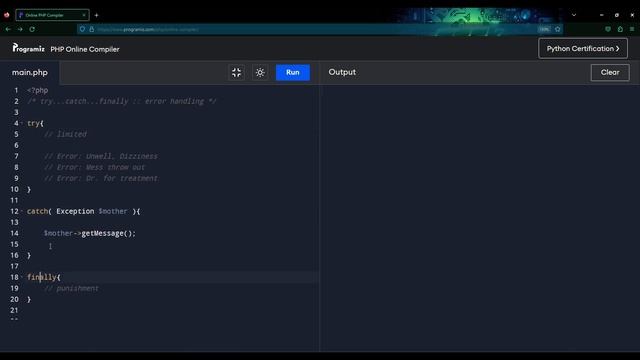640x360 pixels.
Task: Click the 'Error: Unwell, Dizziness' comment
Action: [x=101, y=156]
